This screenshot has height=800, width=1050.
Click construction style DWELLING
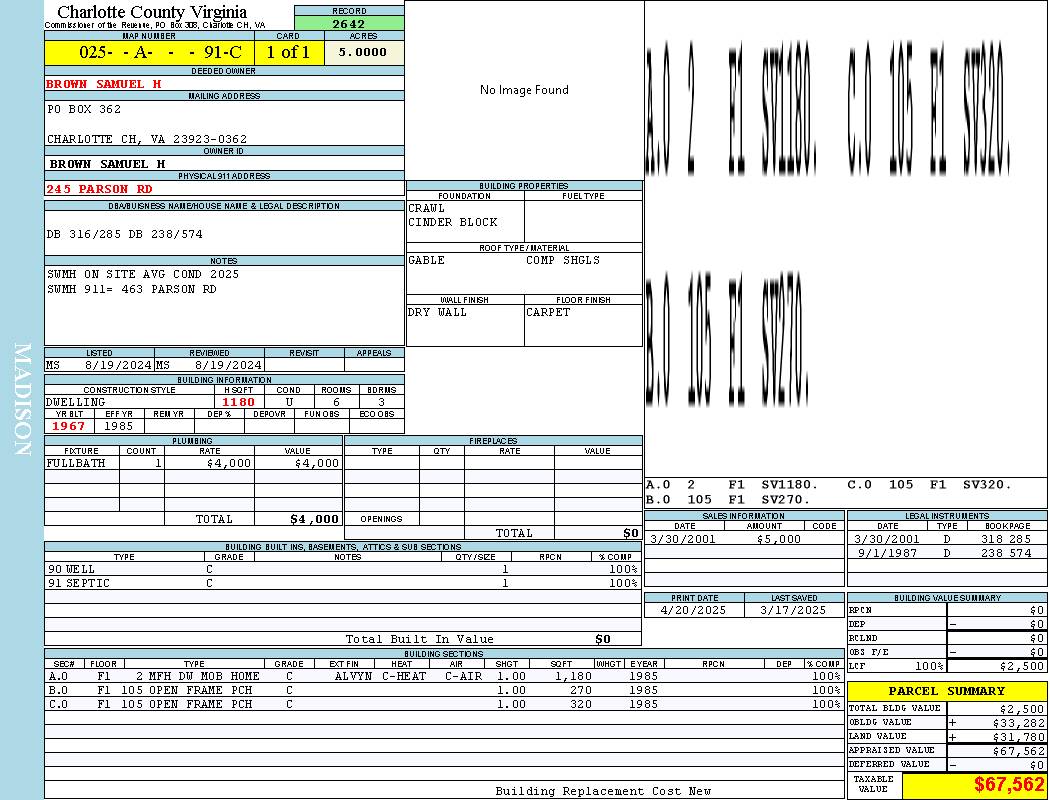point(76,402)
